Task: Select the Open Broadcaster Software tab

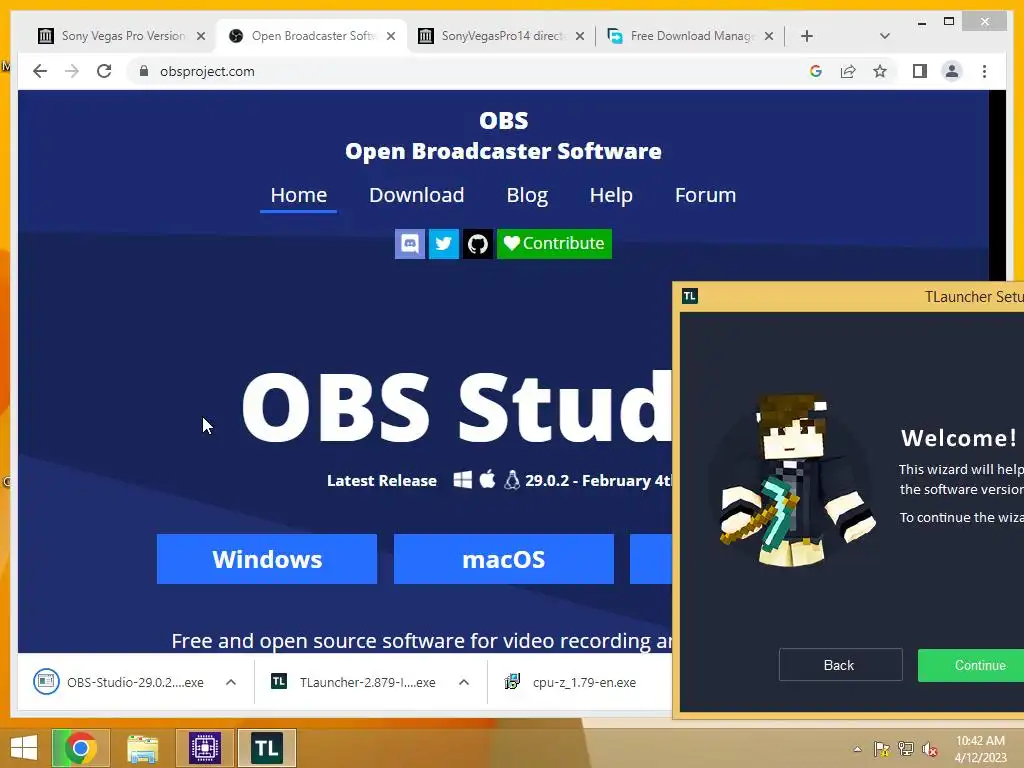Action: click(x=312, y=36)
